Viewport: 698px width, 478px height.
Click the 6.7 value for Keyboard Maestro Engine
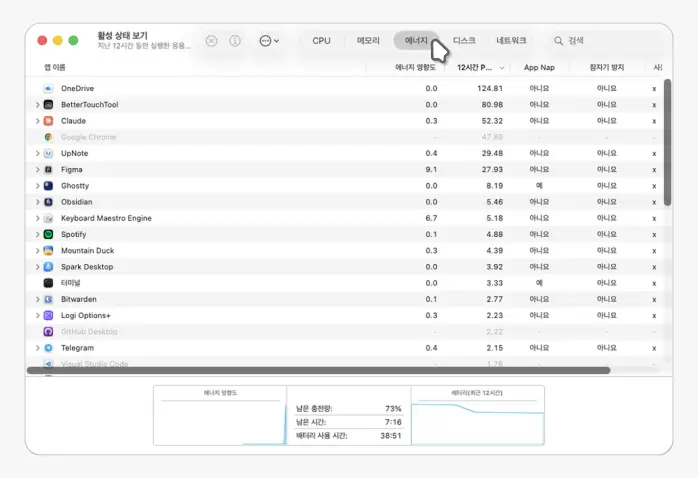431,218
